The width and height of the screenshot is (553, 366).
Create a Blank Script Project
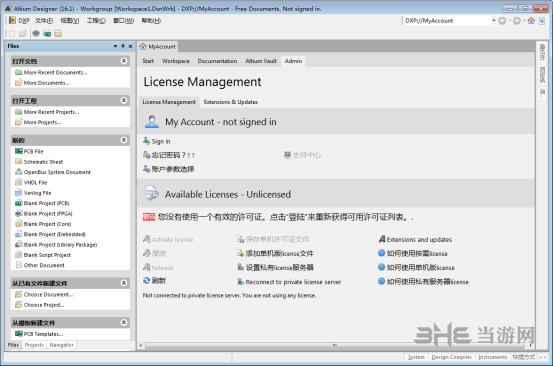(x=47, y=255)
